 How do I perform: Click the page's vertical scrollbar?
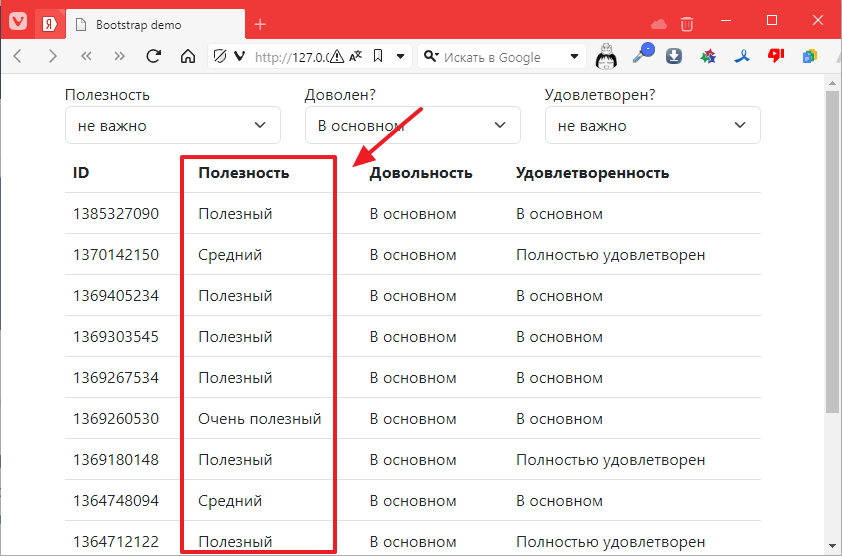832,250
